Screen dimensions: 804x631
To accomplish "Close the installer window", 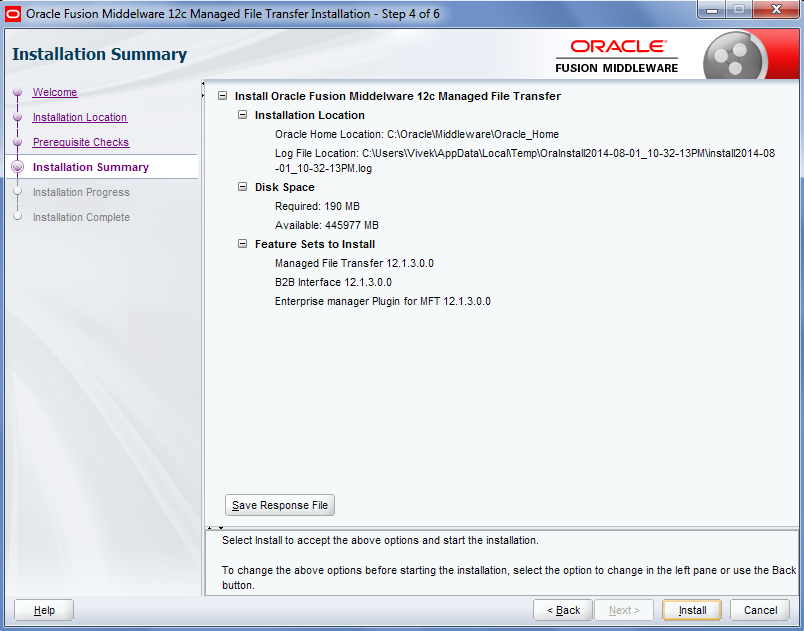I will (776, 9).
